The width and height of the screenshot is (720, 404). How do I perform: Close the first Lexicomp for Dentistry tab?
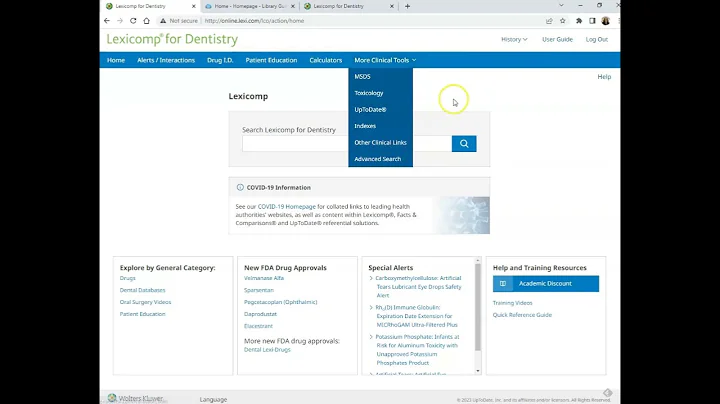194,6
